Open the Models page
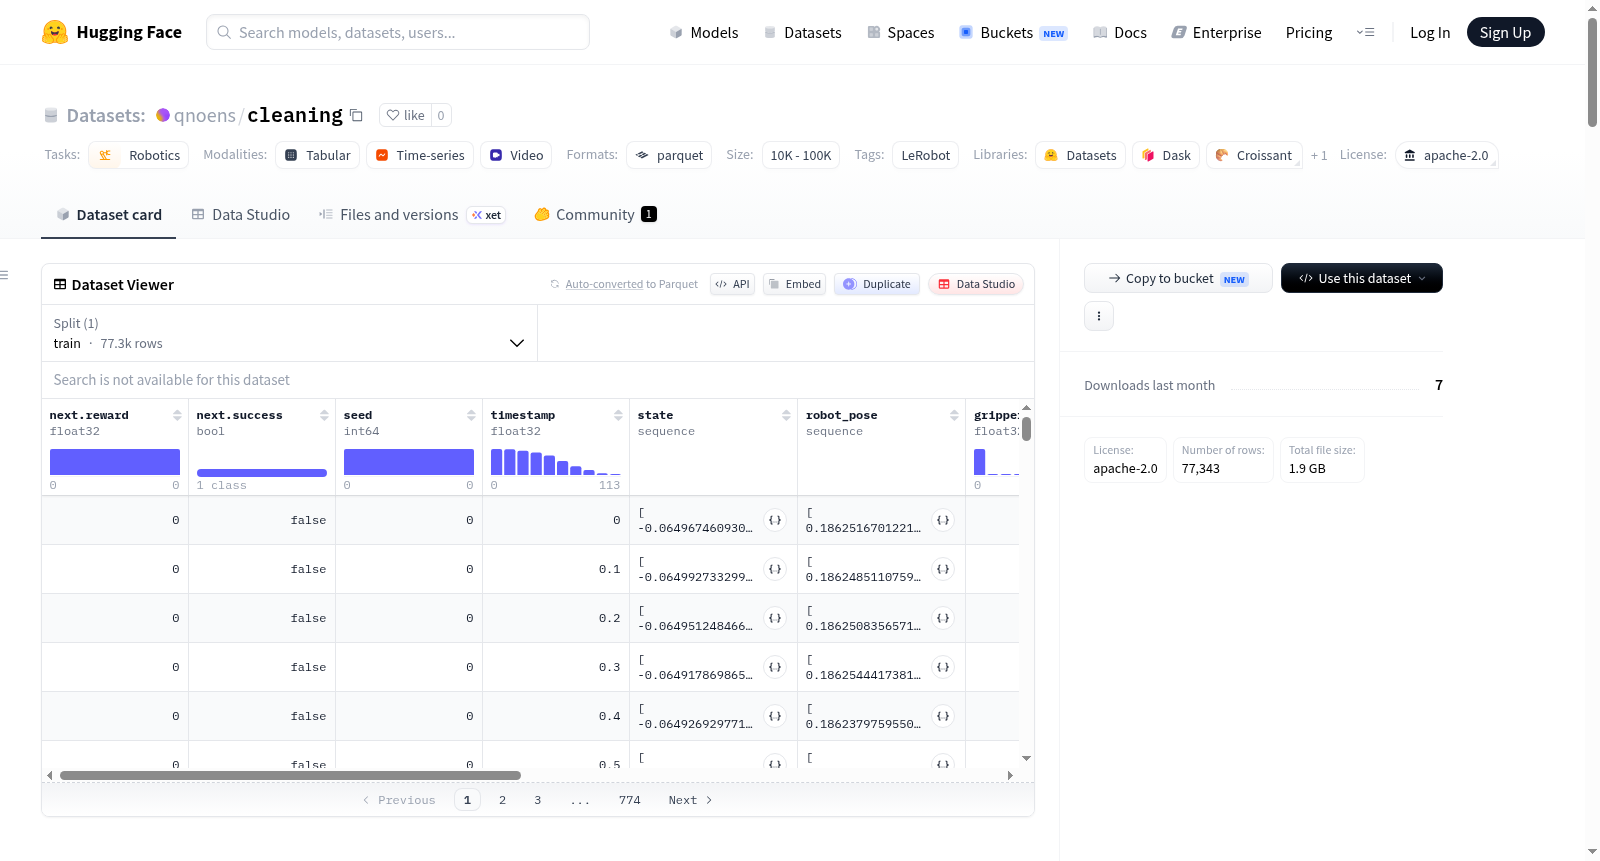This screenshot has width=1600, height=861. (x=704, y=33)
